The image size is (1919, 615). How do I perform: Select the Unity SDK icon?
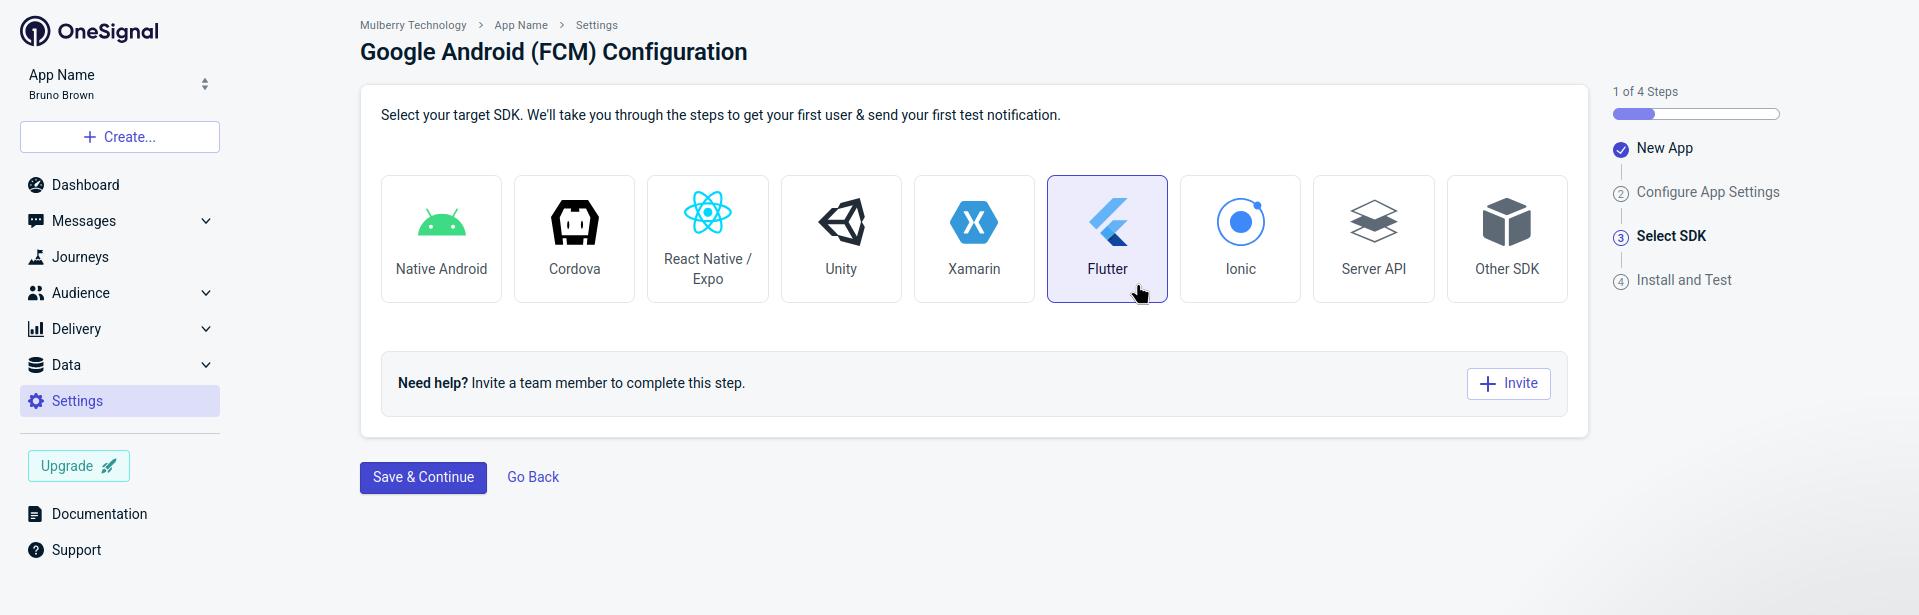841,222
